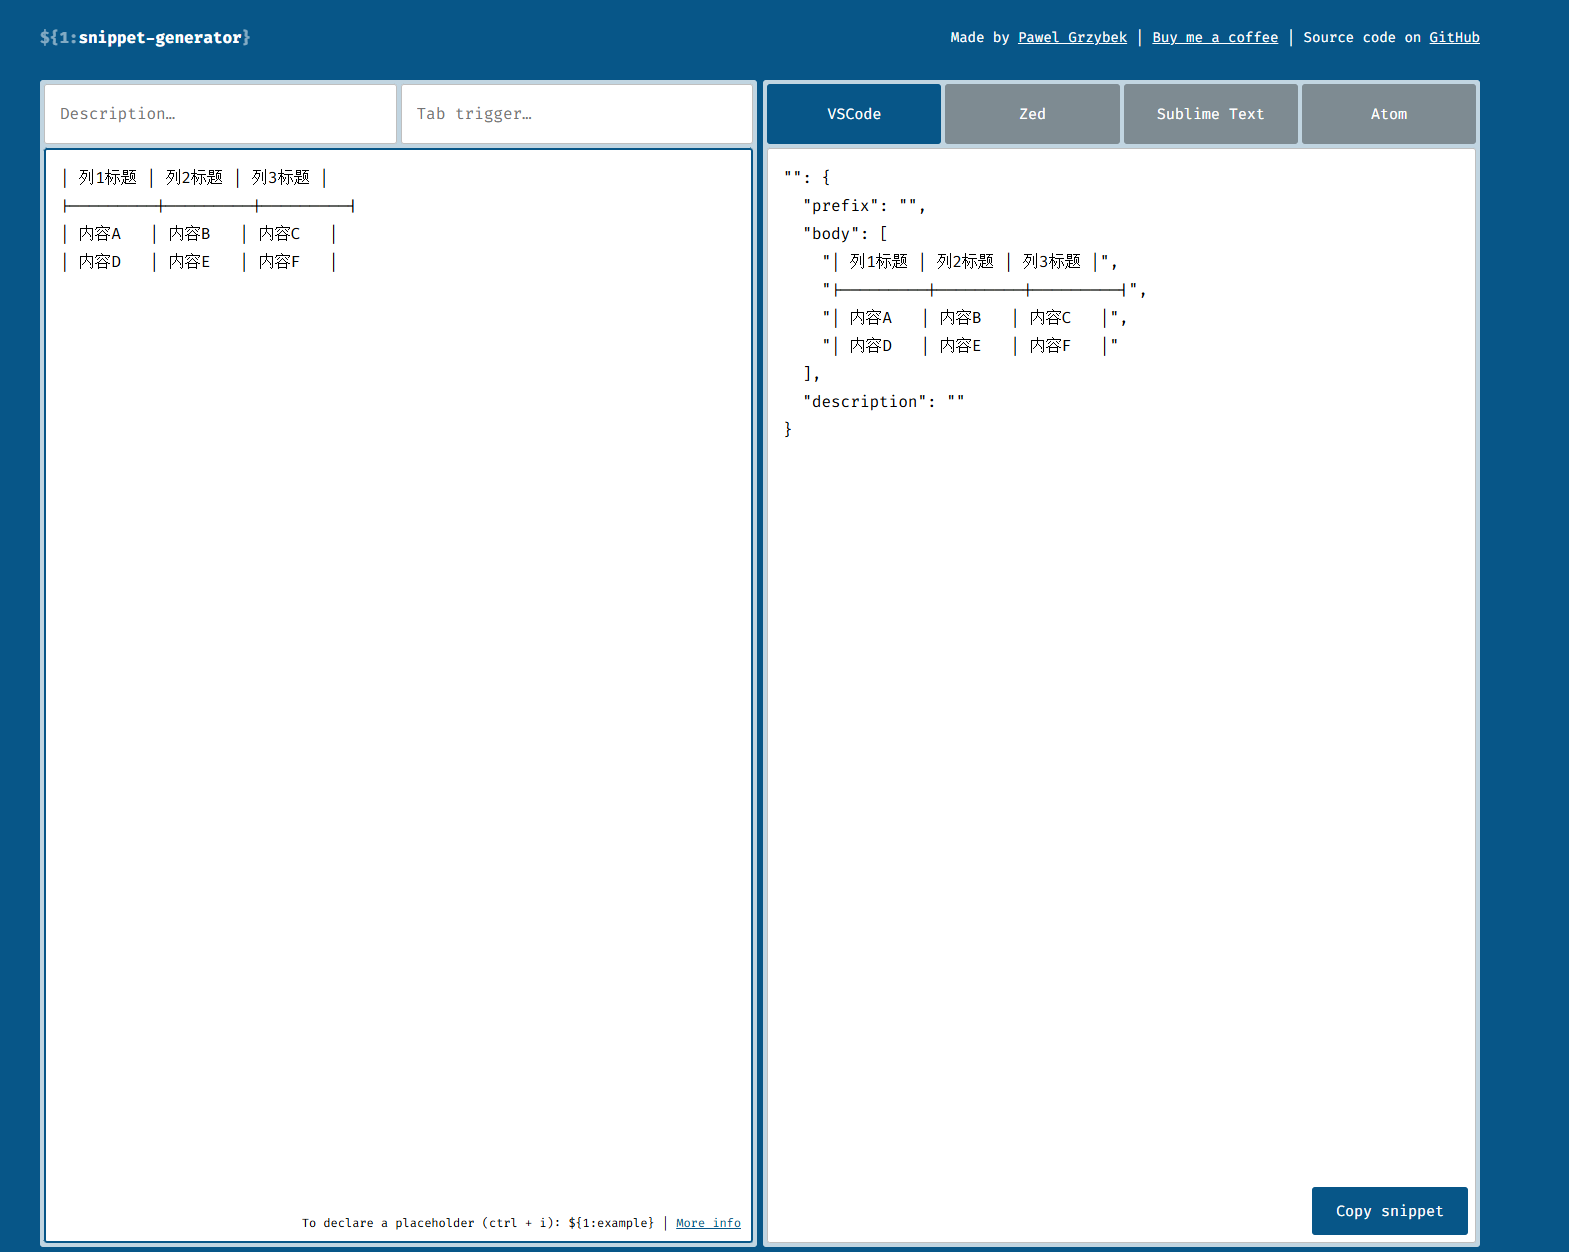Select the VSCode tab

854,114
